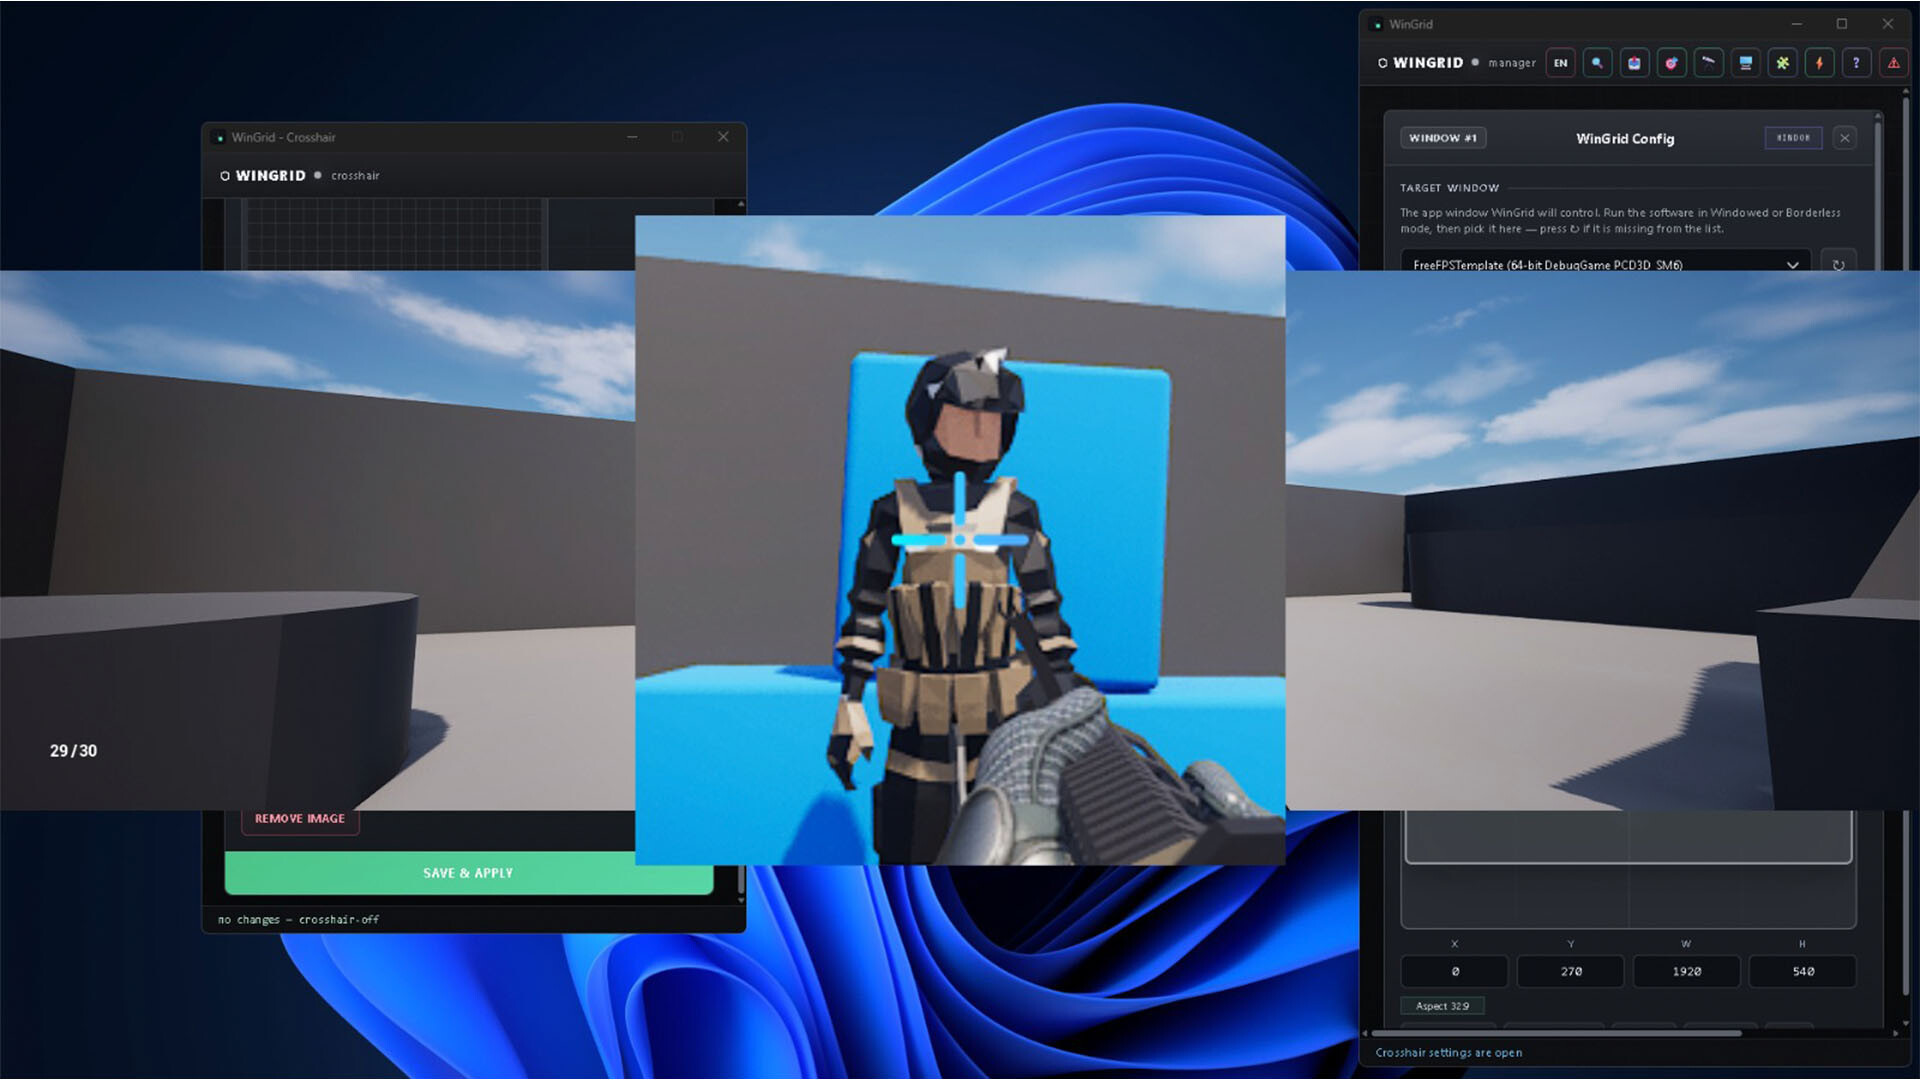Click 'no changes – crosshair-off' status text

tap(298, 919)
